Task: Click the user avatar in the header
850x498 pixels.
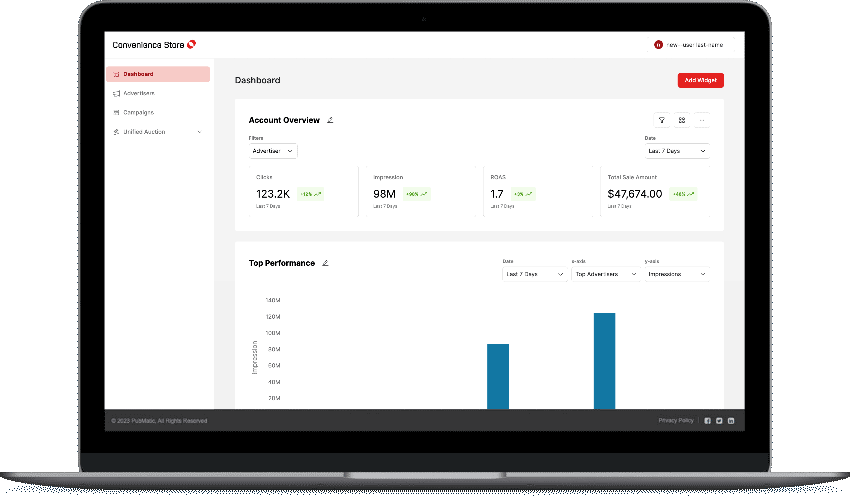Action: point(658,45)
